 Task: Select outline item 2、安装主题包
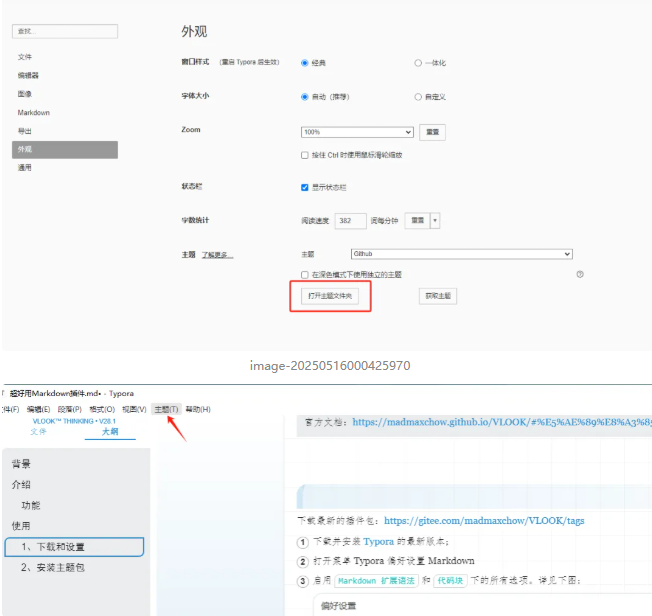click(53, 567)
